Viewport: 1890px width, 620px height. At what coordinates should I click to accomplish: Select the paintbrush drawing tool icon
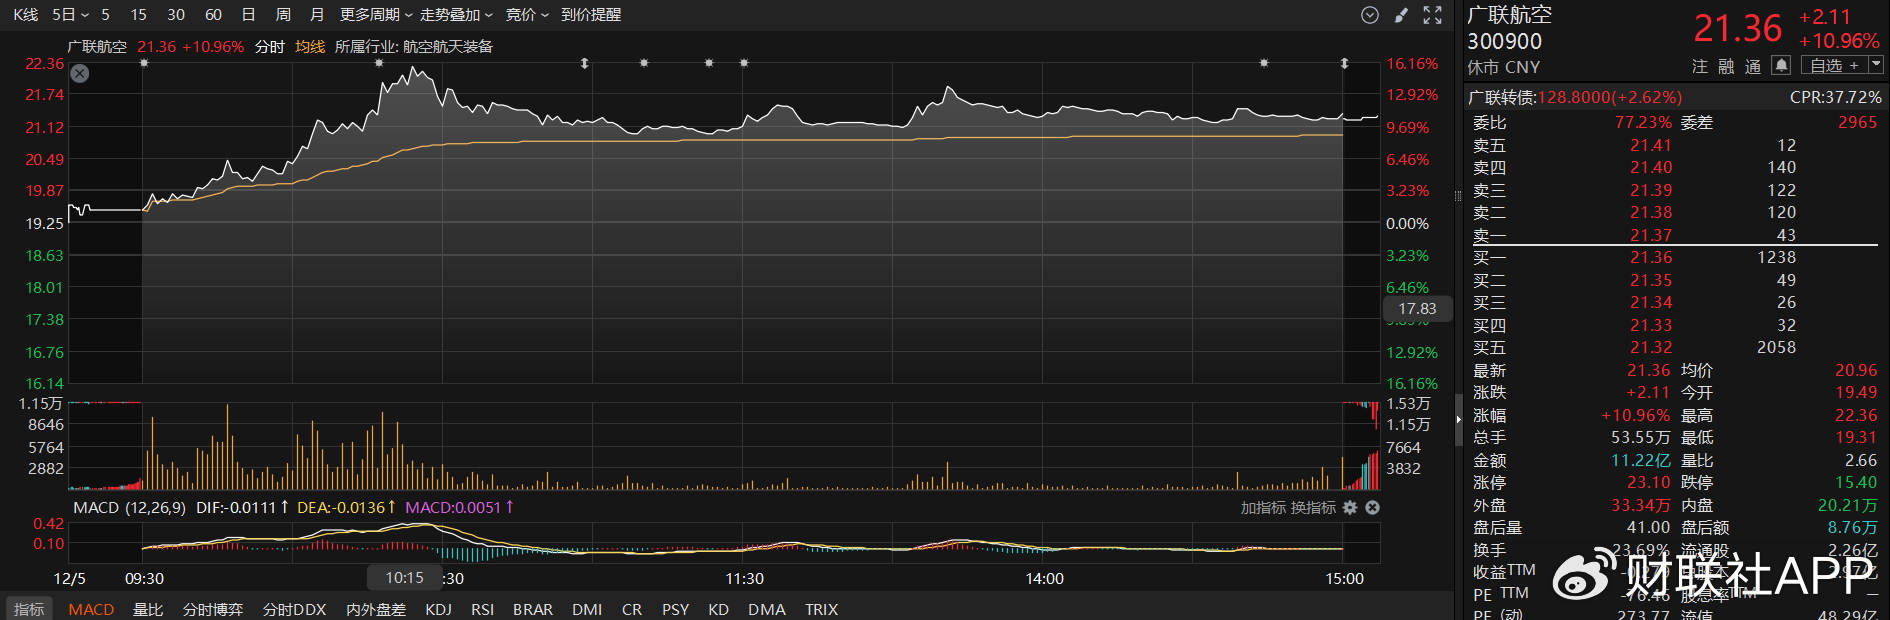tap(1401, 15)
